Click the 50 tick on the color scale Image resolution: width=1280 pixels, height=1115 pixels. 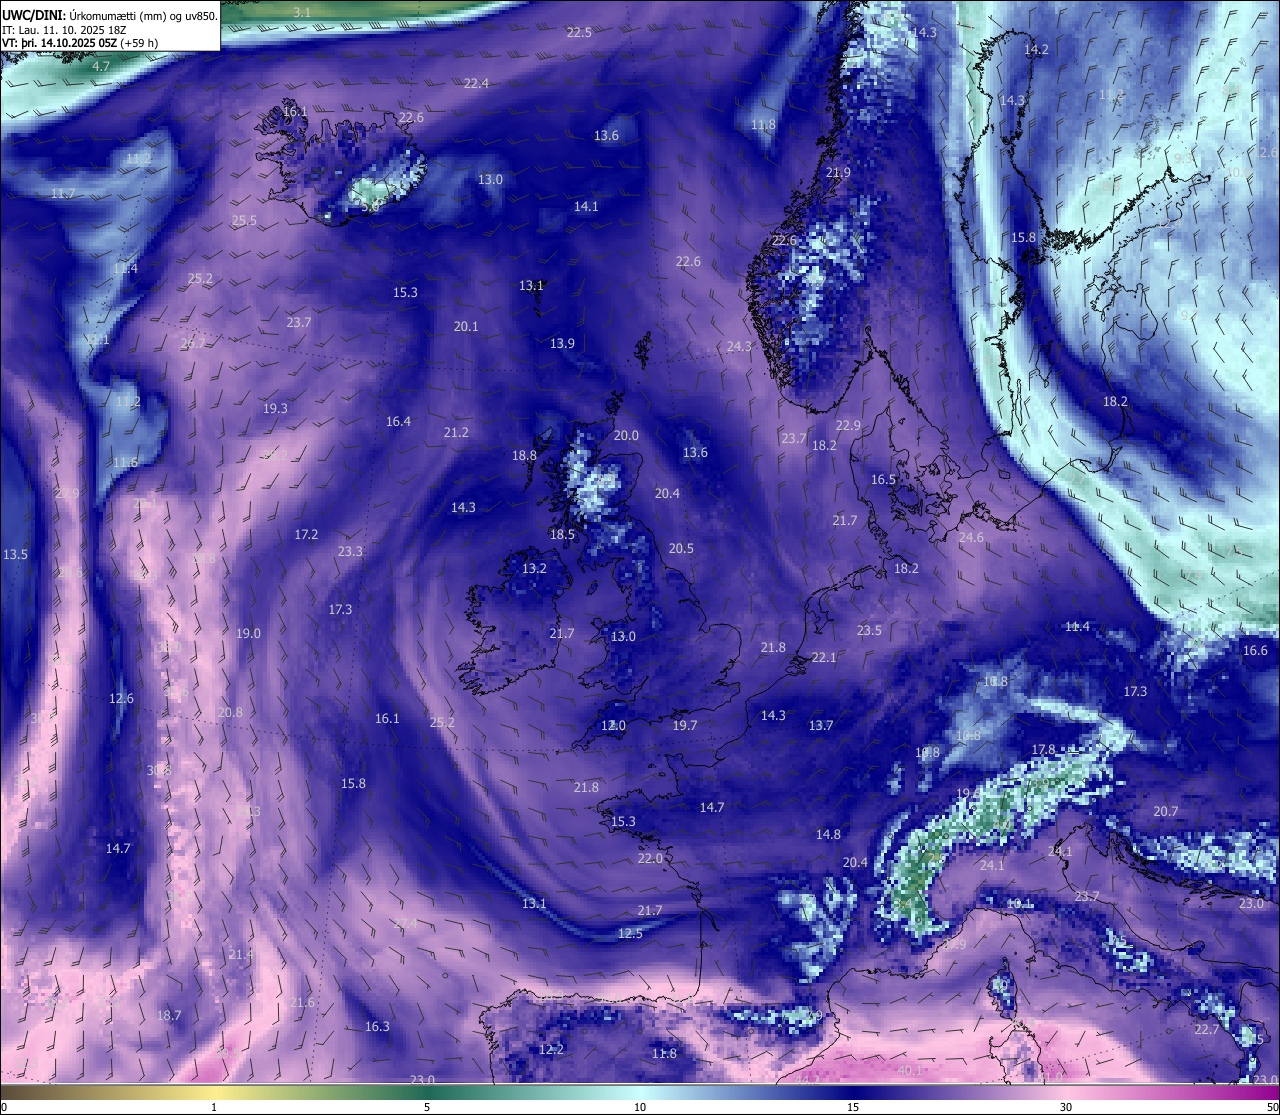1272,1107
